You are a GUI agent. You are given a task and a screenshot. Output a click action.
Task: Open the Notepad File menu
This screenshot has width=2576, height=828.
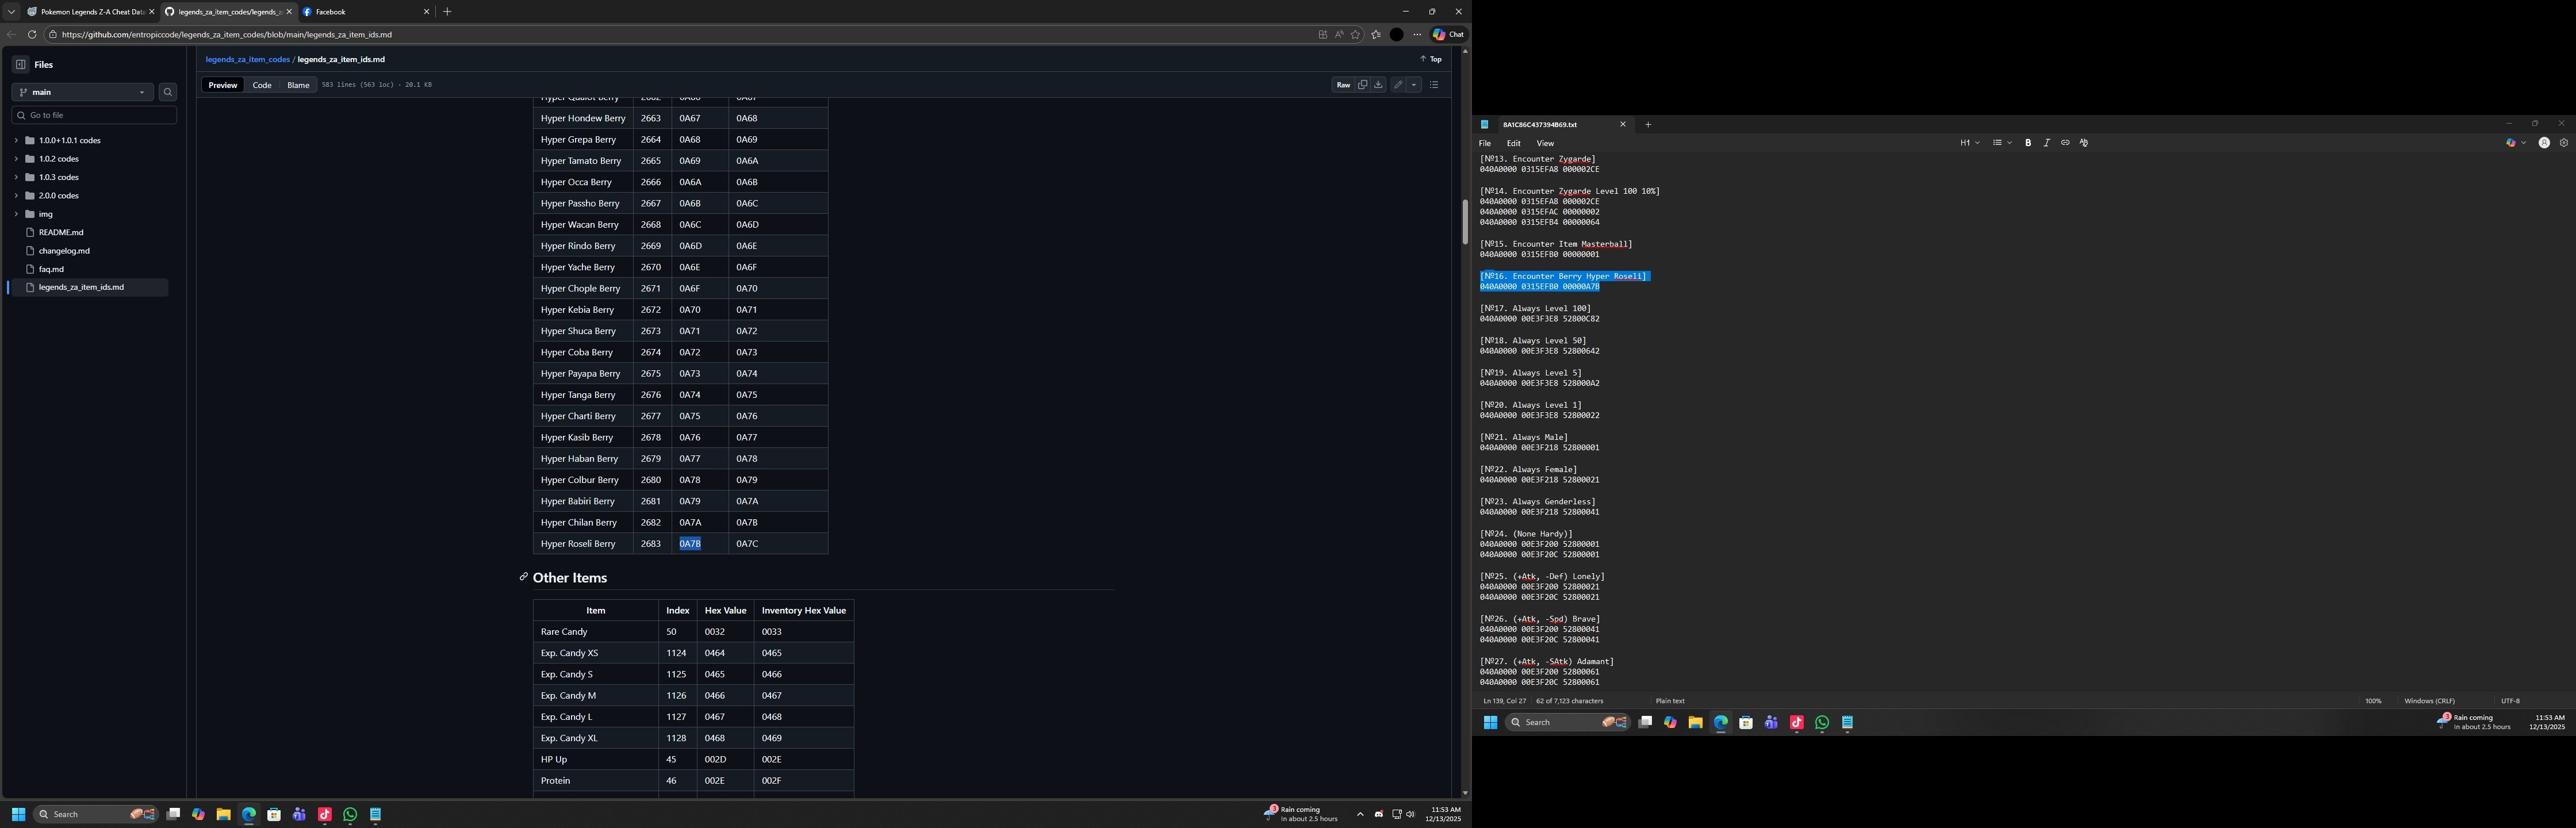(x=1485, y=143)
